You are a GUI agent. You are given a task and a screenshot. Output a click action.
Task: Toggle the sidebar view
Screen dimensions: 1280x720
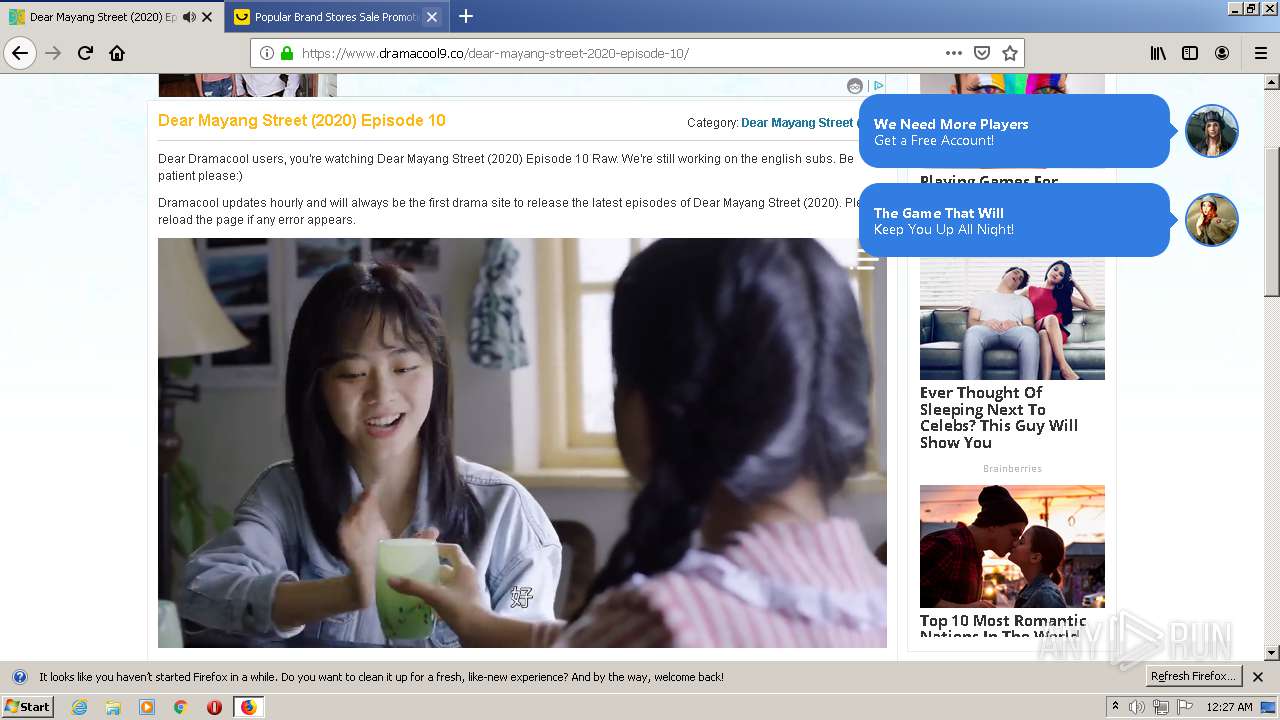pos(1190,53)
